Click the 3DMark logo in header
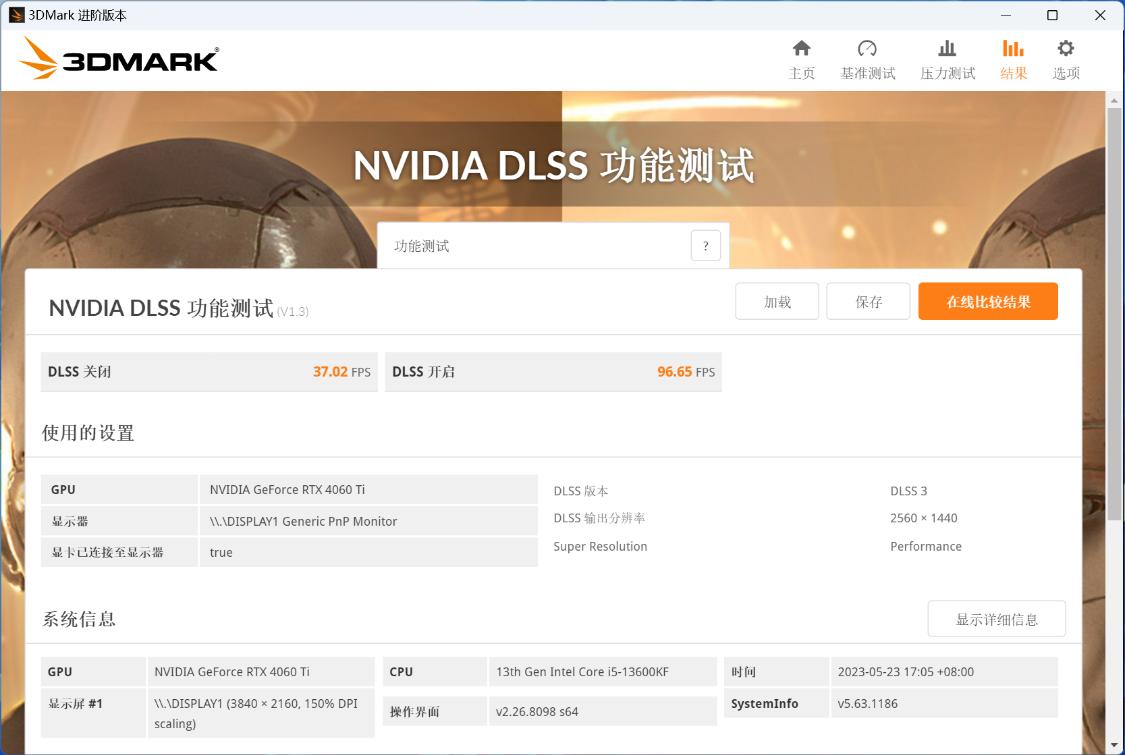 pyautogui.click(x=119, y=59)
